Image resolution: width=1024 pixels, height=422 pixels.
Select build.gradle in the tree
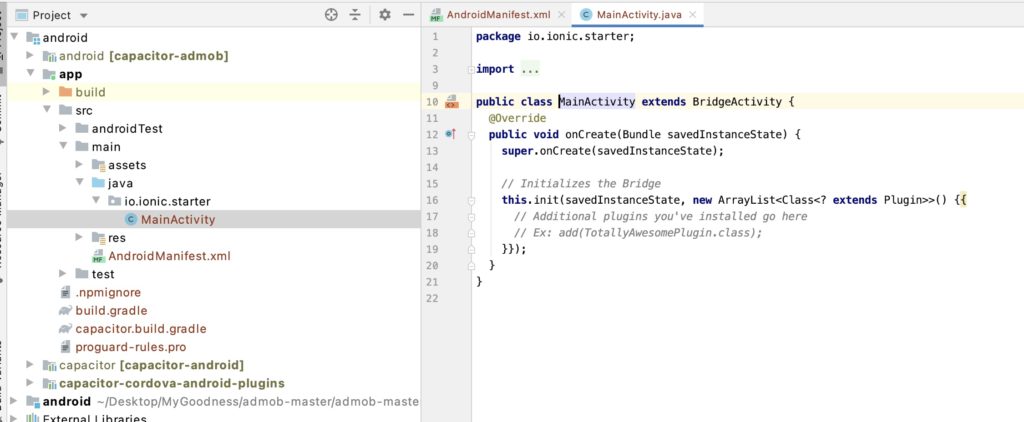111,311
